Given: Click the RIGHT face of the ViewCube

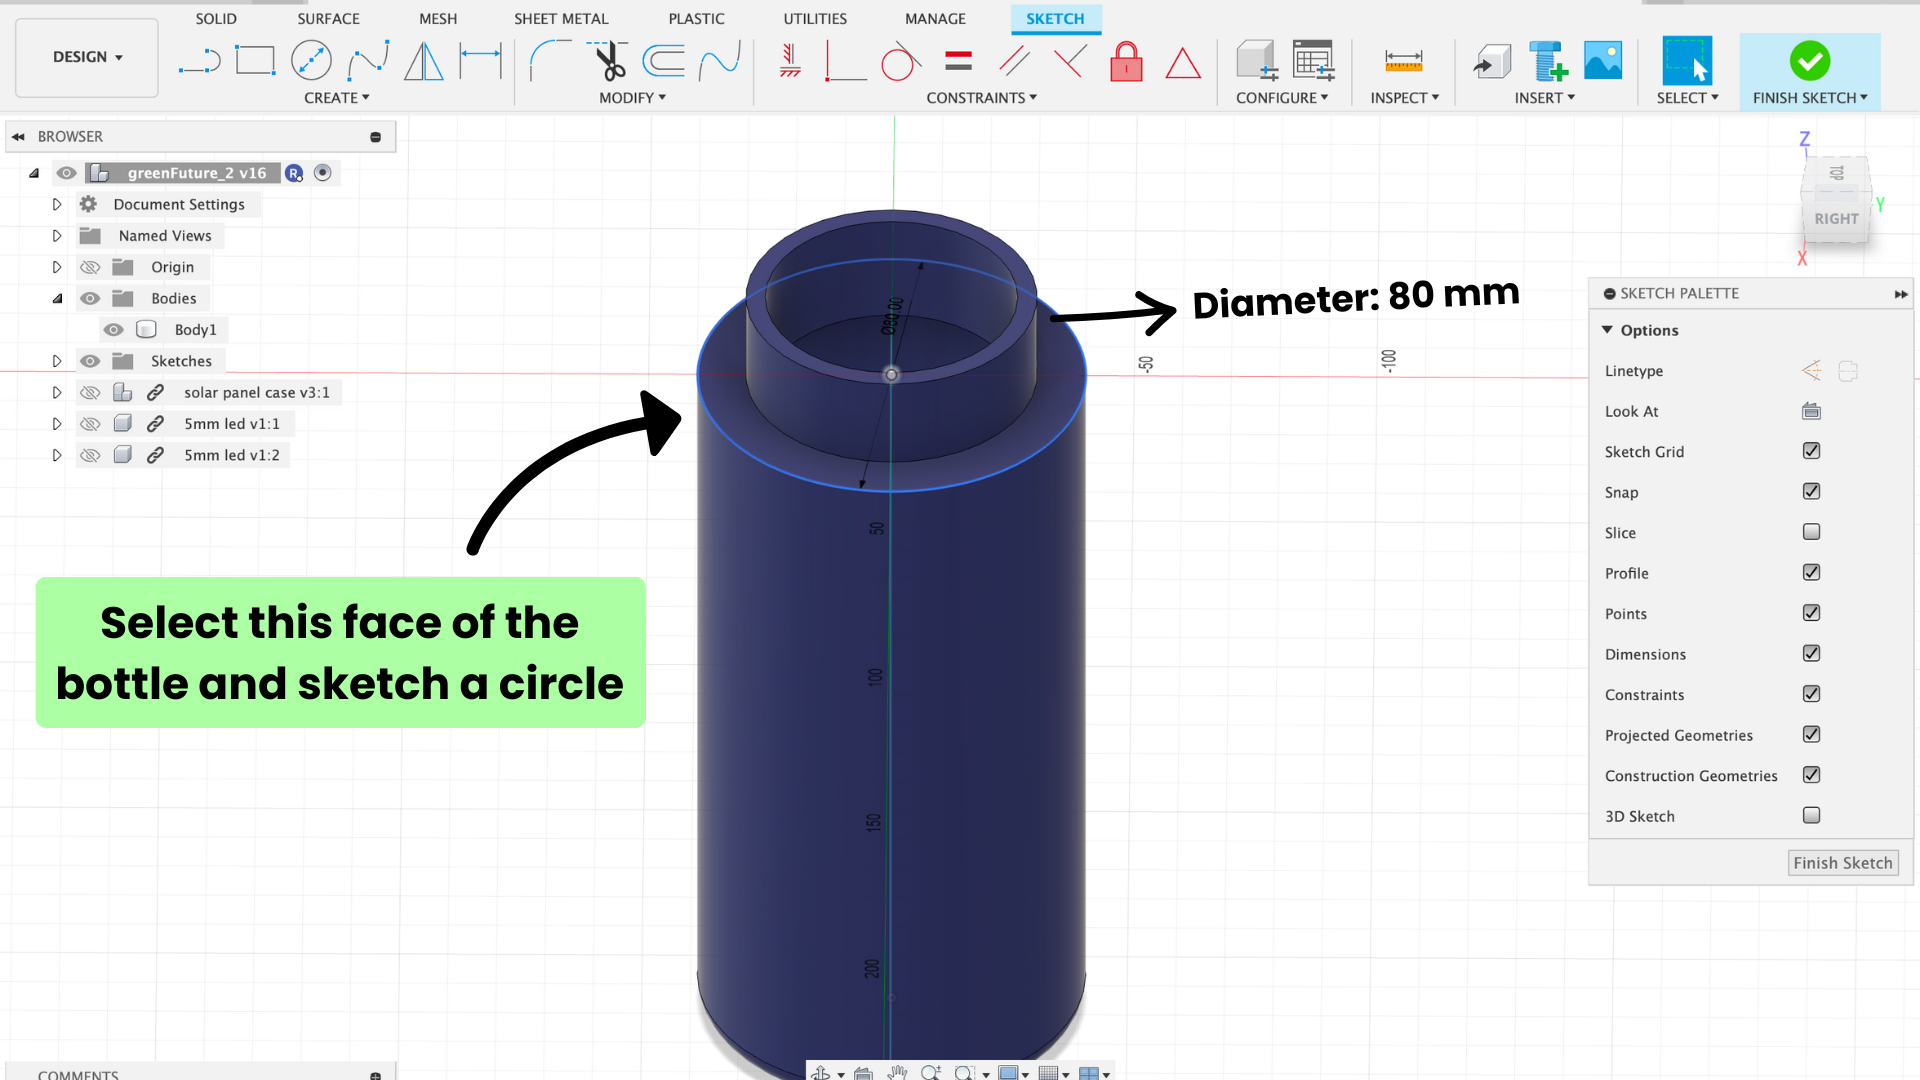Looking at the screenshot, I should click(1836, 219).
